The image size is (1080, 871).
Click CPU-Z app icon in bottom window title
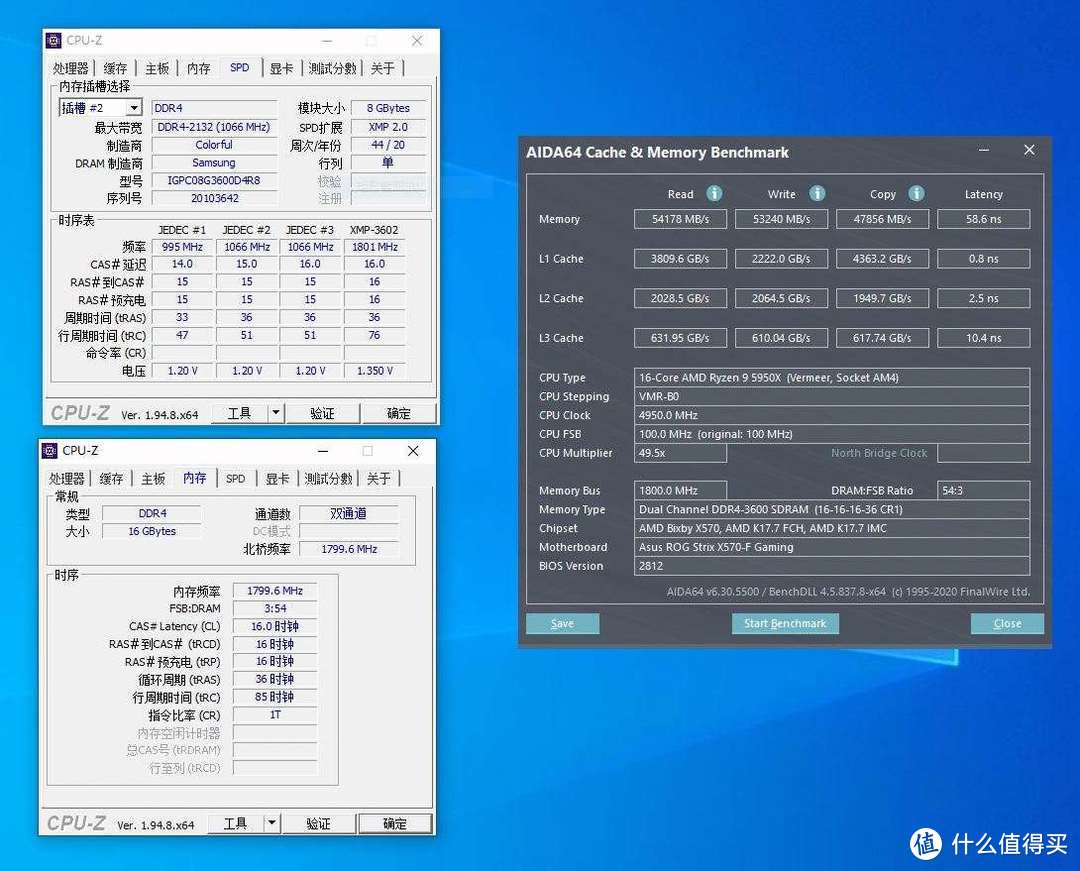click(x=50, y=450)
